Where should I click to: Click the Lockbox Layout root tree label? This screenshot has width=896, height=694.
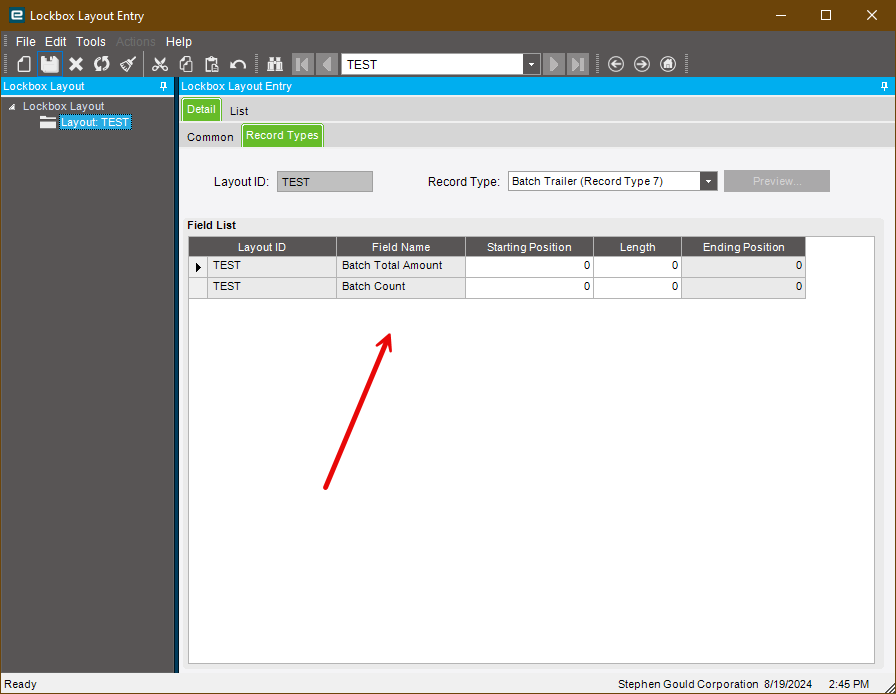click(x=63, y=106)
